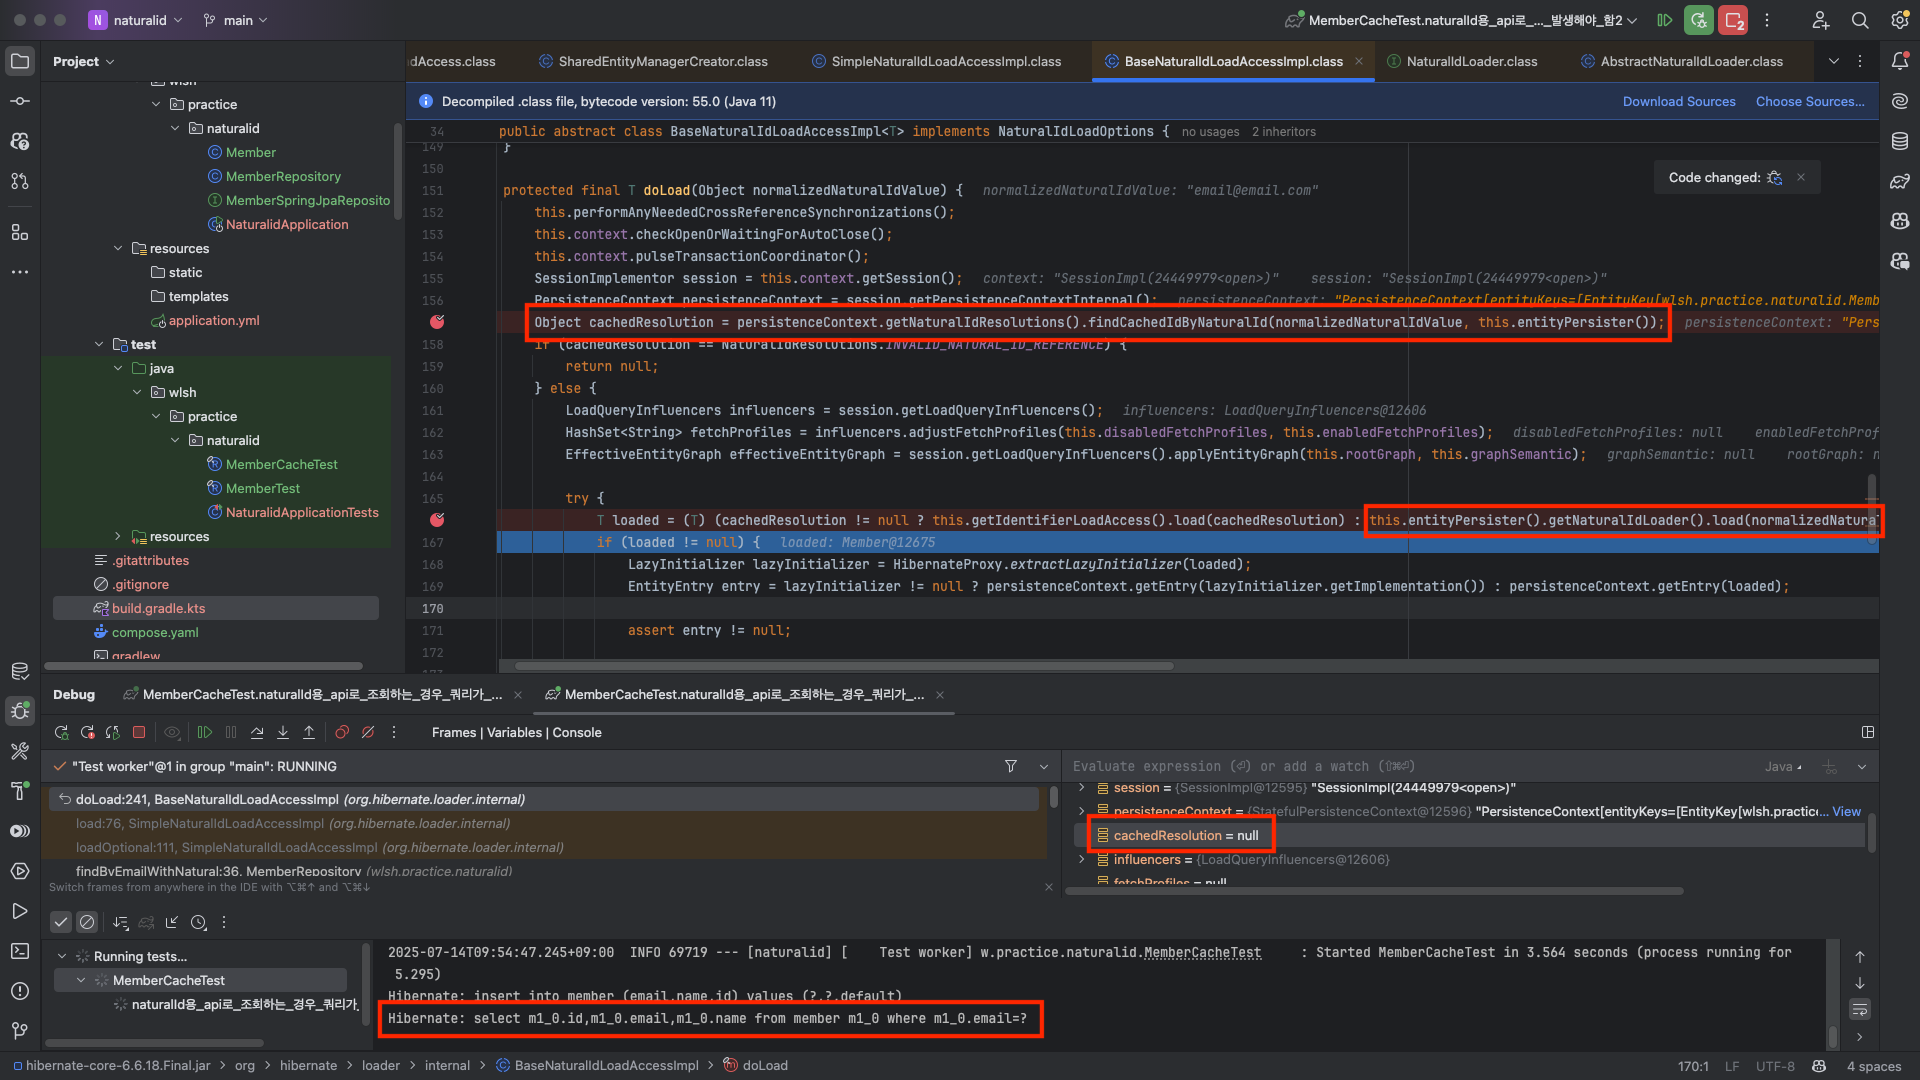Click Code With Me person icon in title bar
This screenshot has height=1080, width=1920.
1820,20
